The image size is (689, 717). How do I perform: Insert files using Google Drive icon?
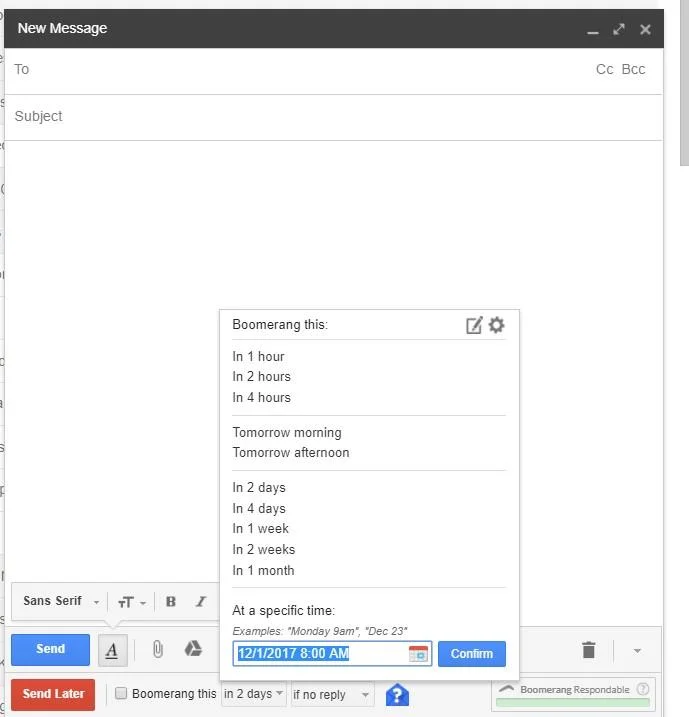(x=193, y=650)
